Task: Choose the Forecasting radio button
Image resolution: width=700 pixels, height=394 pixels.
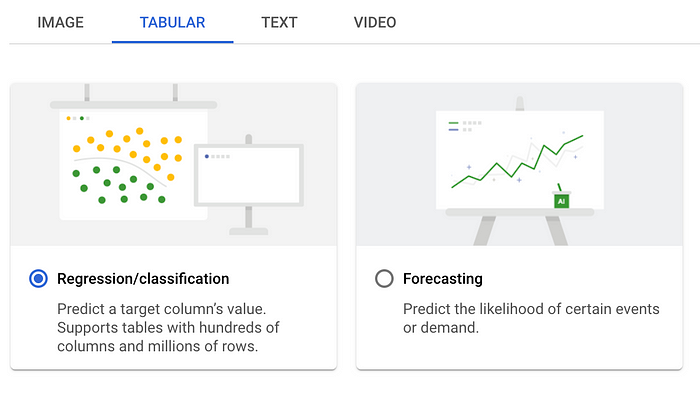Action: coord(384,278)
